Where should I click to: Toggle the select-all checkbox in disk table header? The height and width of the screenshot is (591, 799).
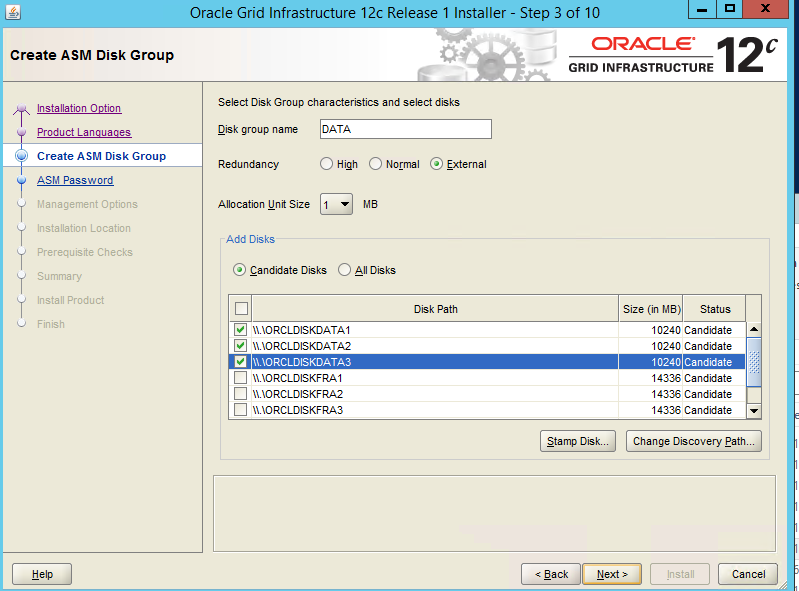[241, 308]
